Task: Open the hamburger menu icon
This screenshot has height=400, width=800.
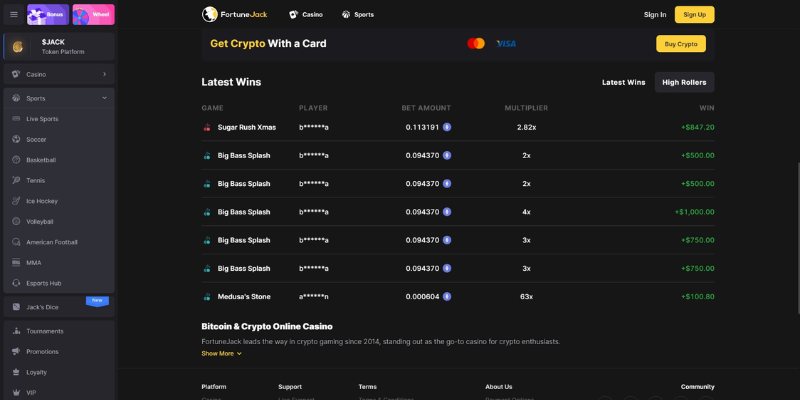Action: [x=14, y=14]
